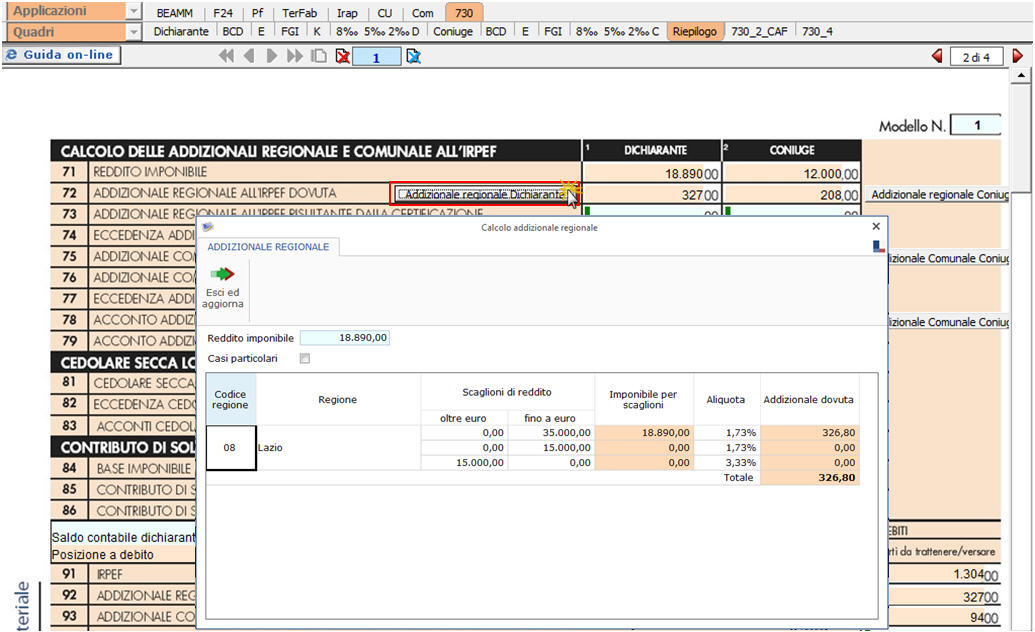Click the bold Totale 326,80 value
1035x632 pixels.
tap(810, 477)
